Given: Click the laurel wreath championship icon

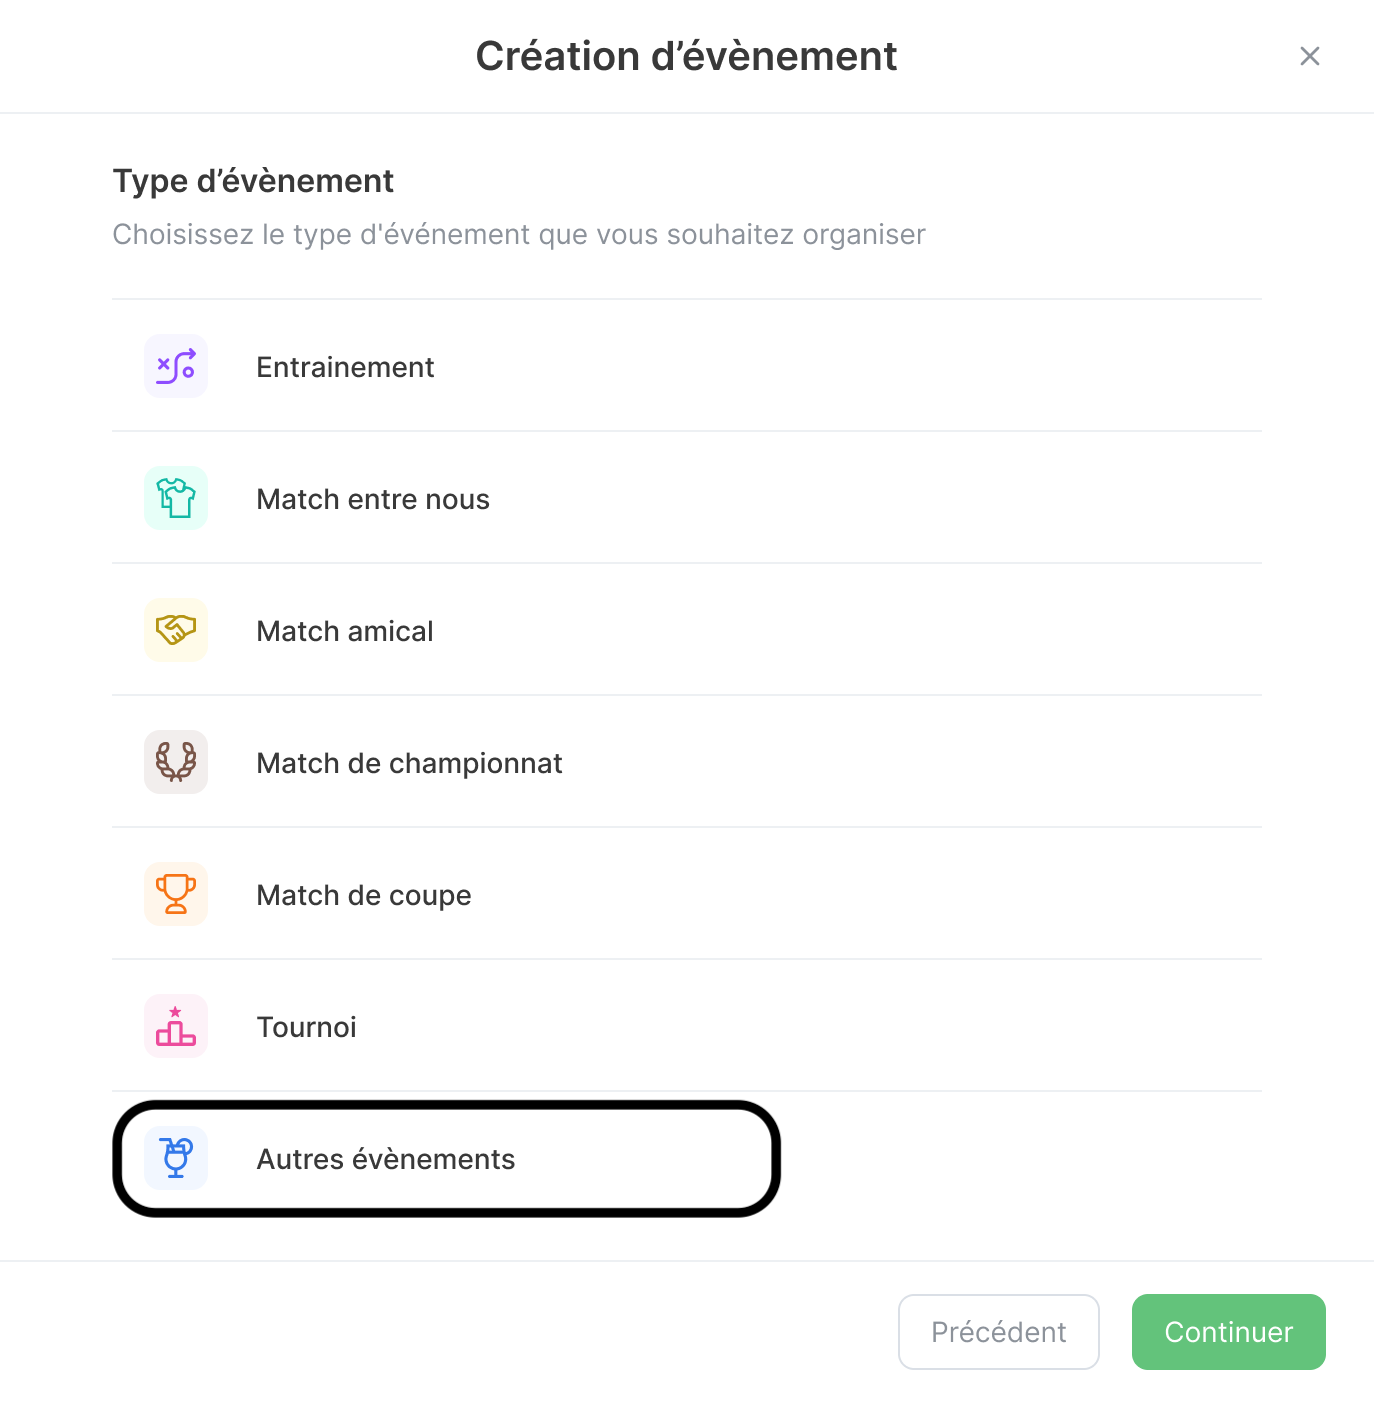Looking at the screenshot, I should pos(176,762).
